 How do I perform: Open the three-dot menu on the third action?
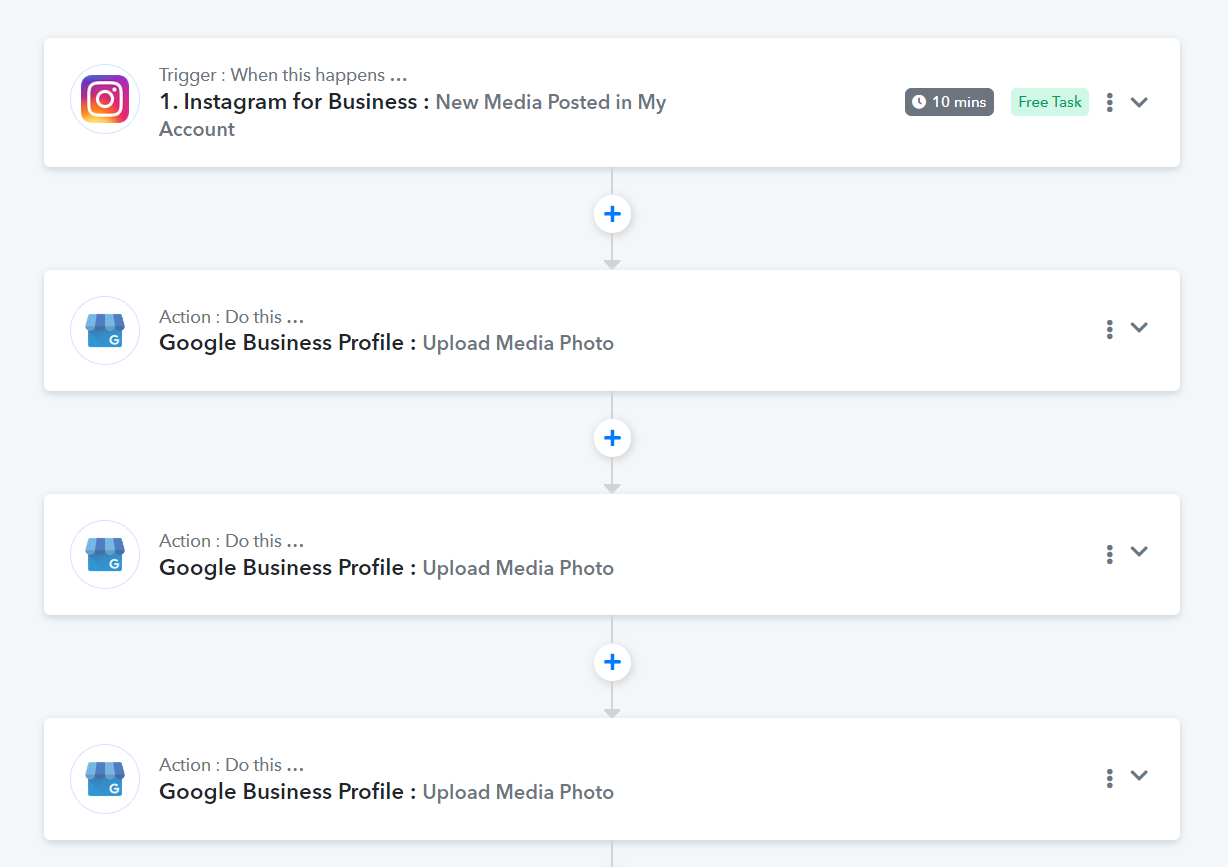(1110, 777)
